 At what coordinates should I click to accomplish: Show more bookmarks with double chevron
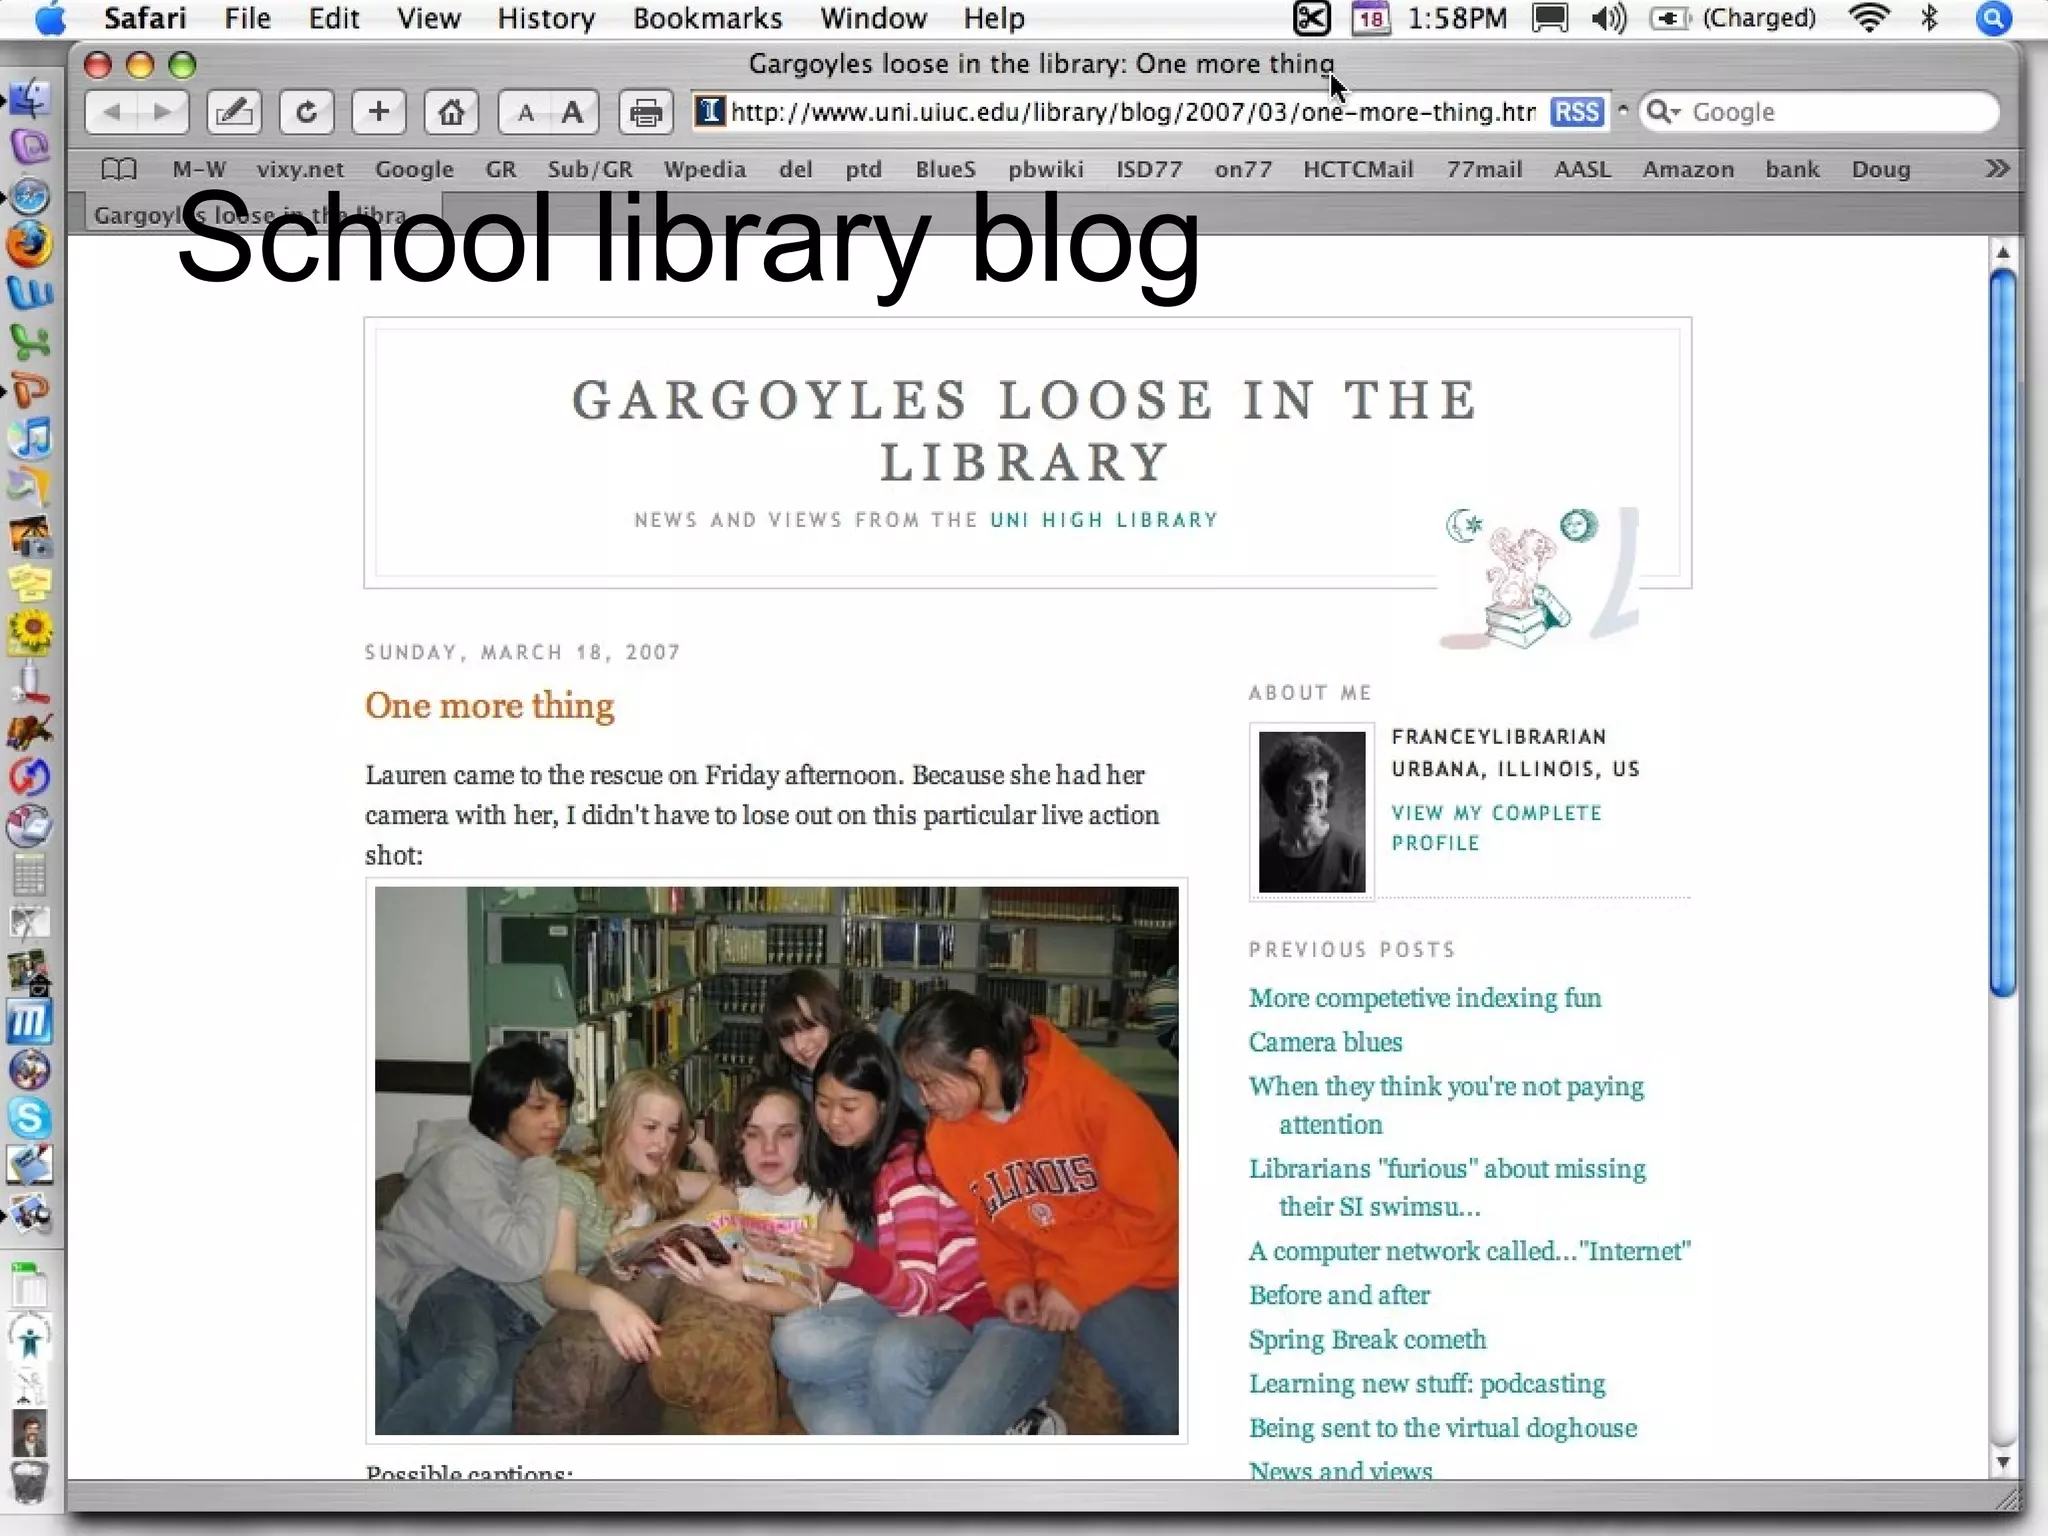[x=1997, y=169]
